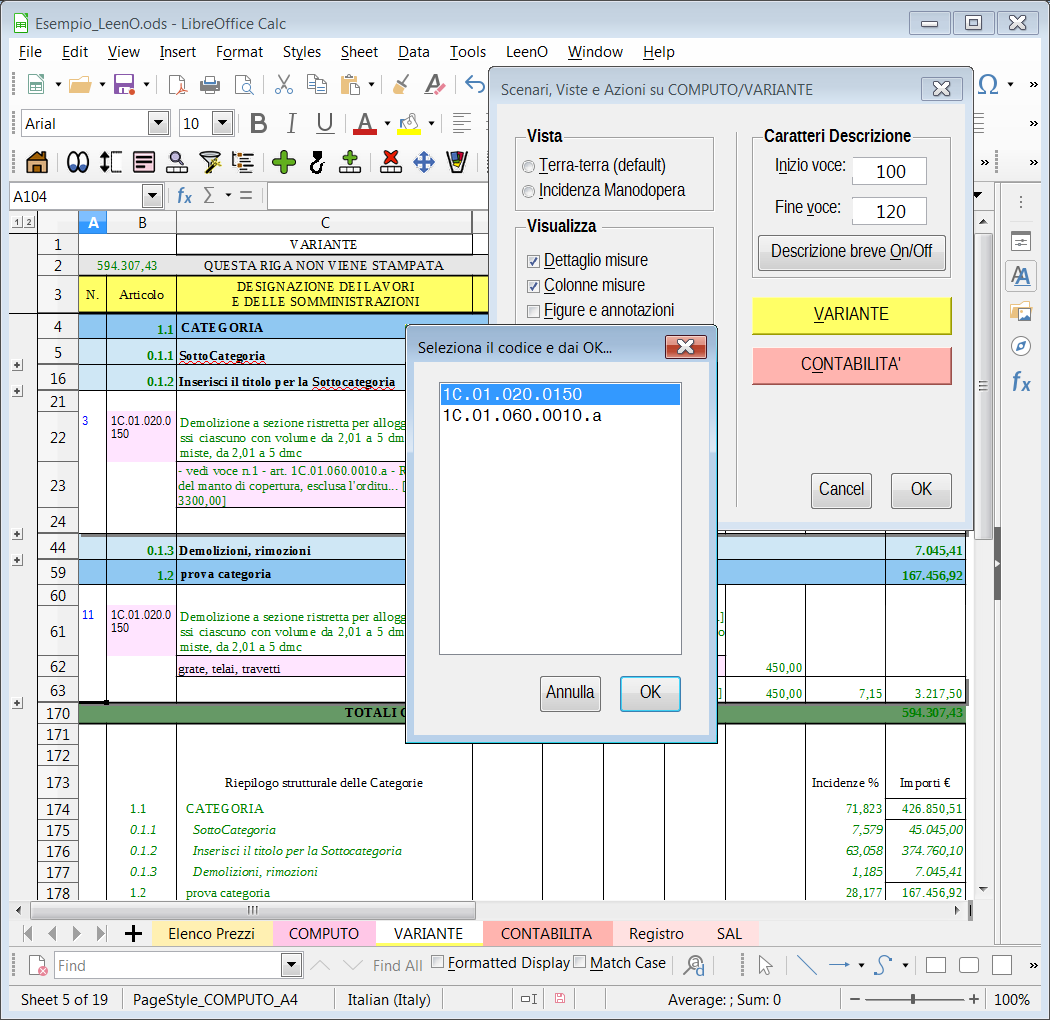This screenshot has height=1020, width=1050.
Task: Toggle Italic formatting
Action: [291, 124]
